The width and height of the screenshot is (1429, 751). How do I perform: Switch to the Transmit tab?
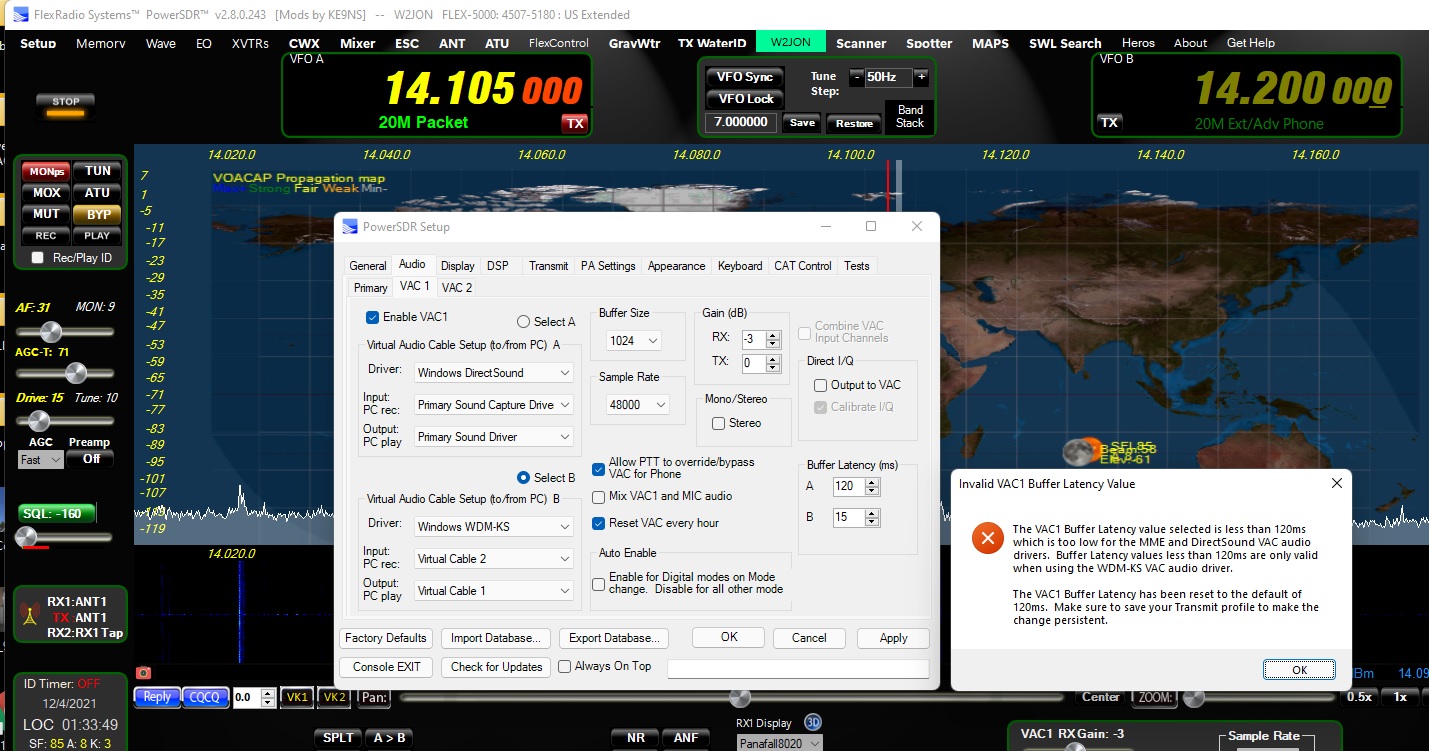[549, 266]
